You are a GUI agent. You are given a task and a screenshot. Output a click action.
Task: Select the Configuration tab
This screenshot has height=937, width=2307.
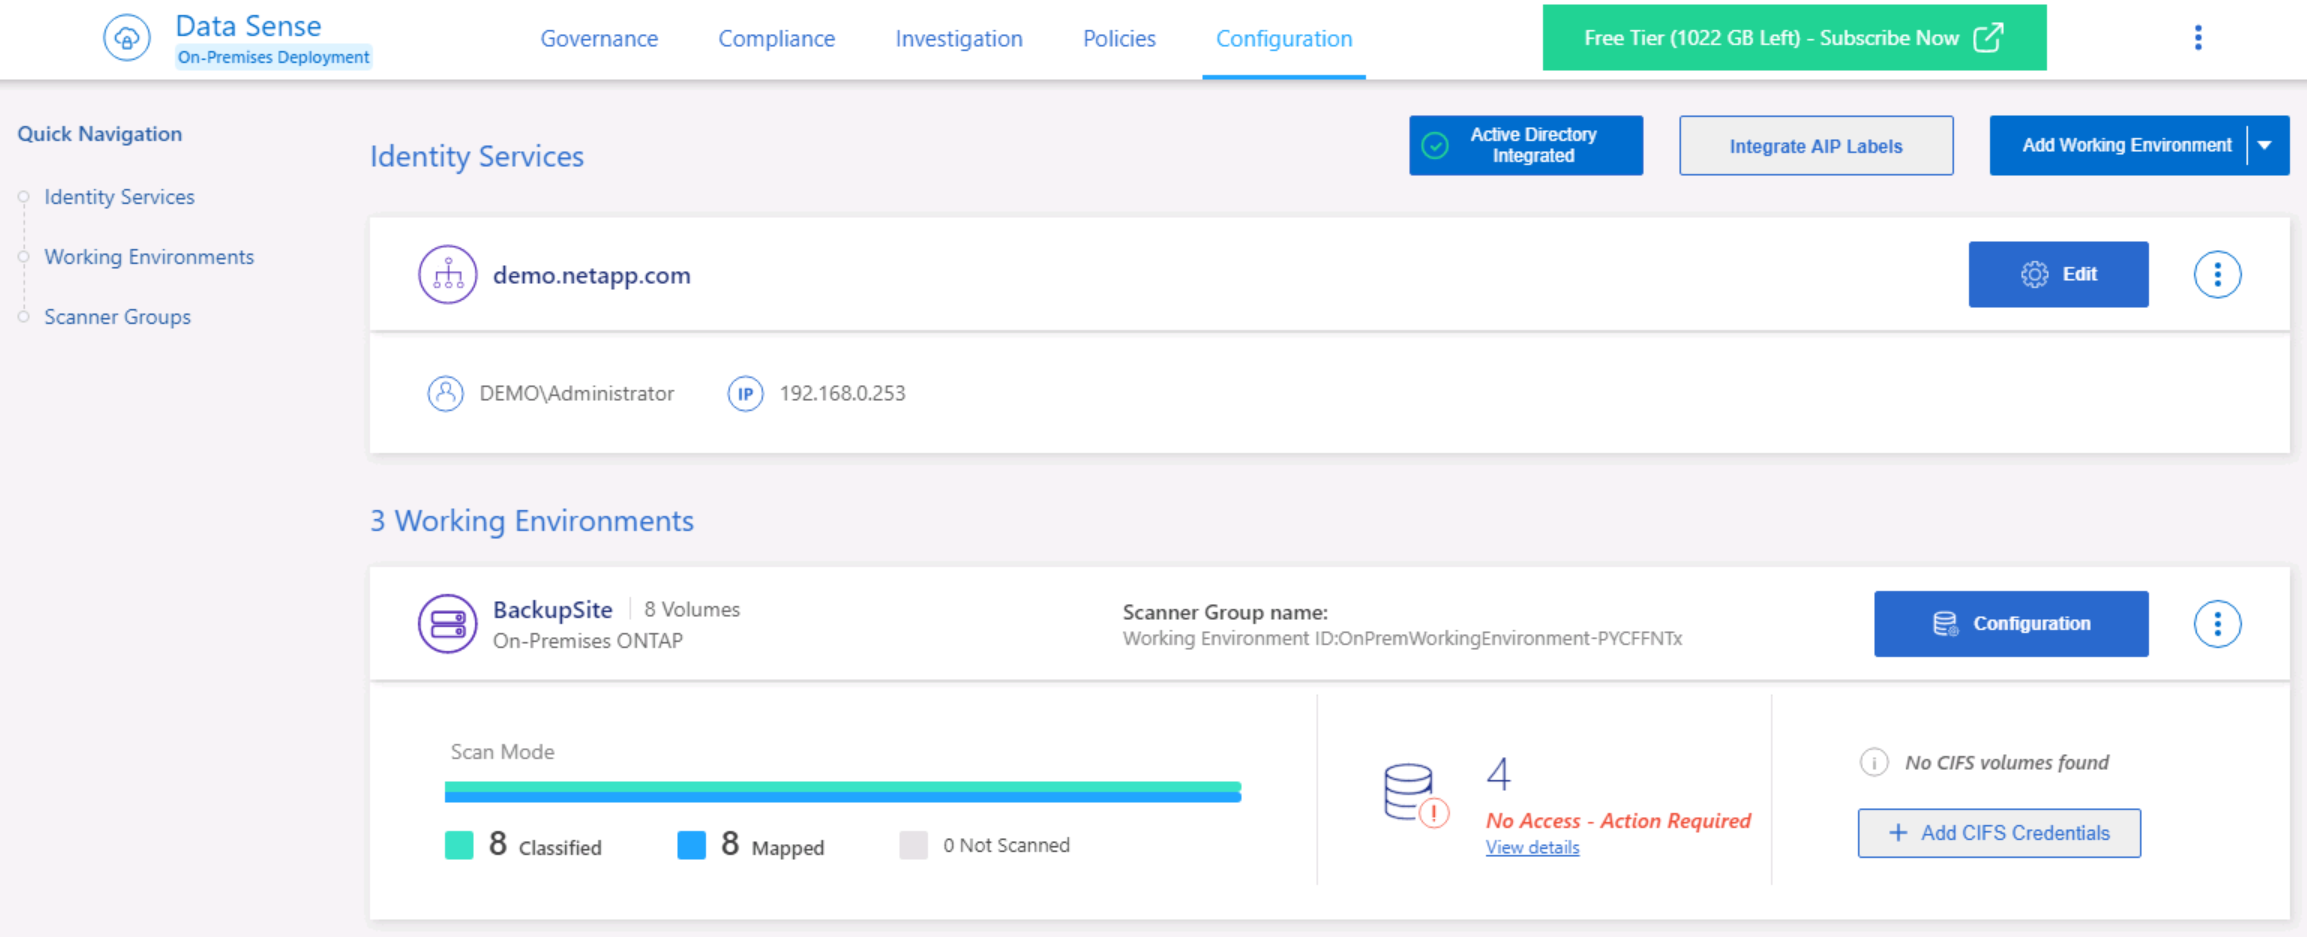pyautogui.click(x=1284, y=39)
